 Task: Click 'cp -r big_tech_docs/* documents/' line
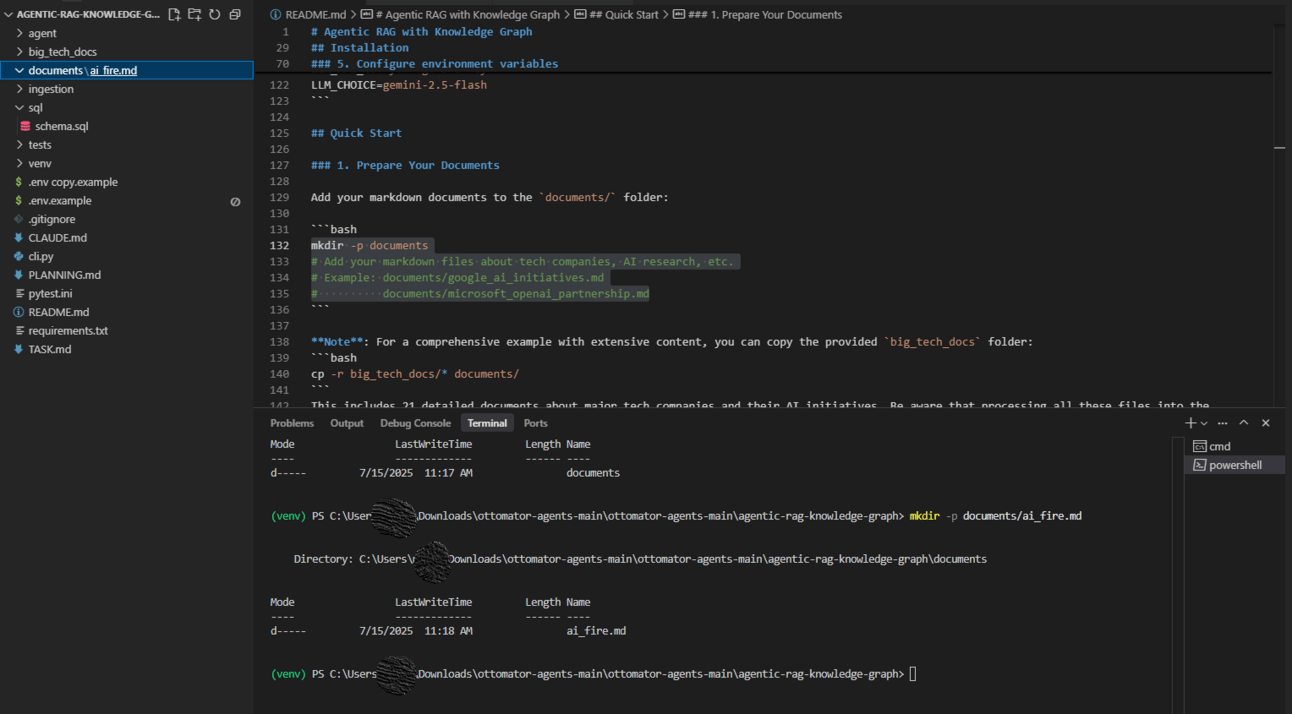415,374
